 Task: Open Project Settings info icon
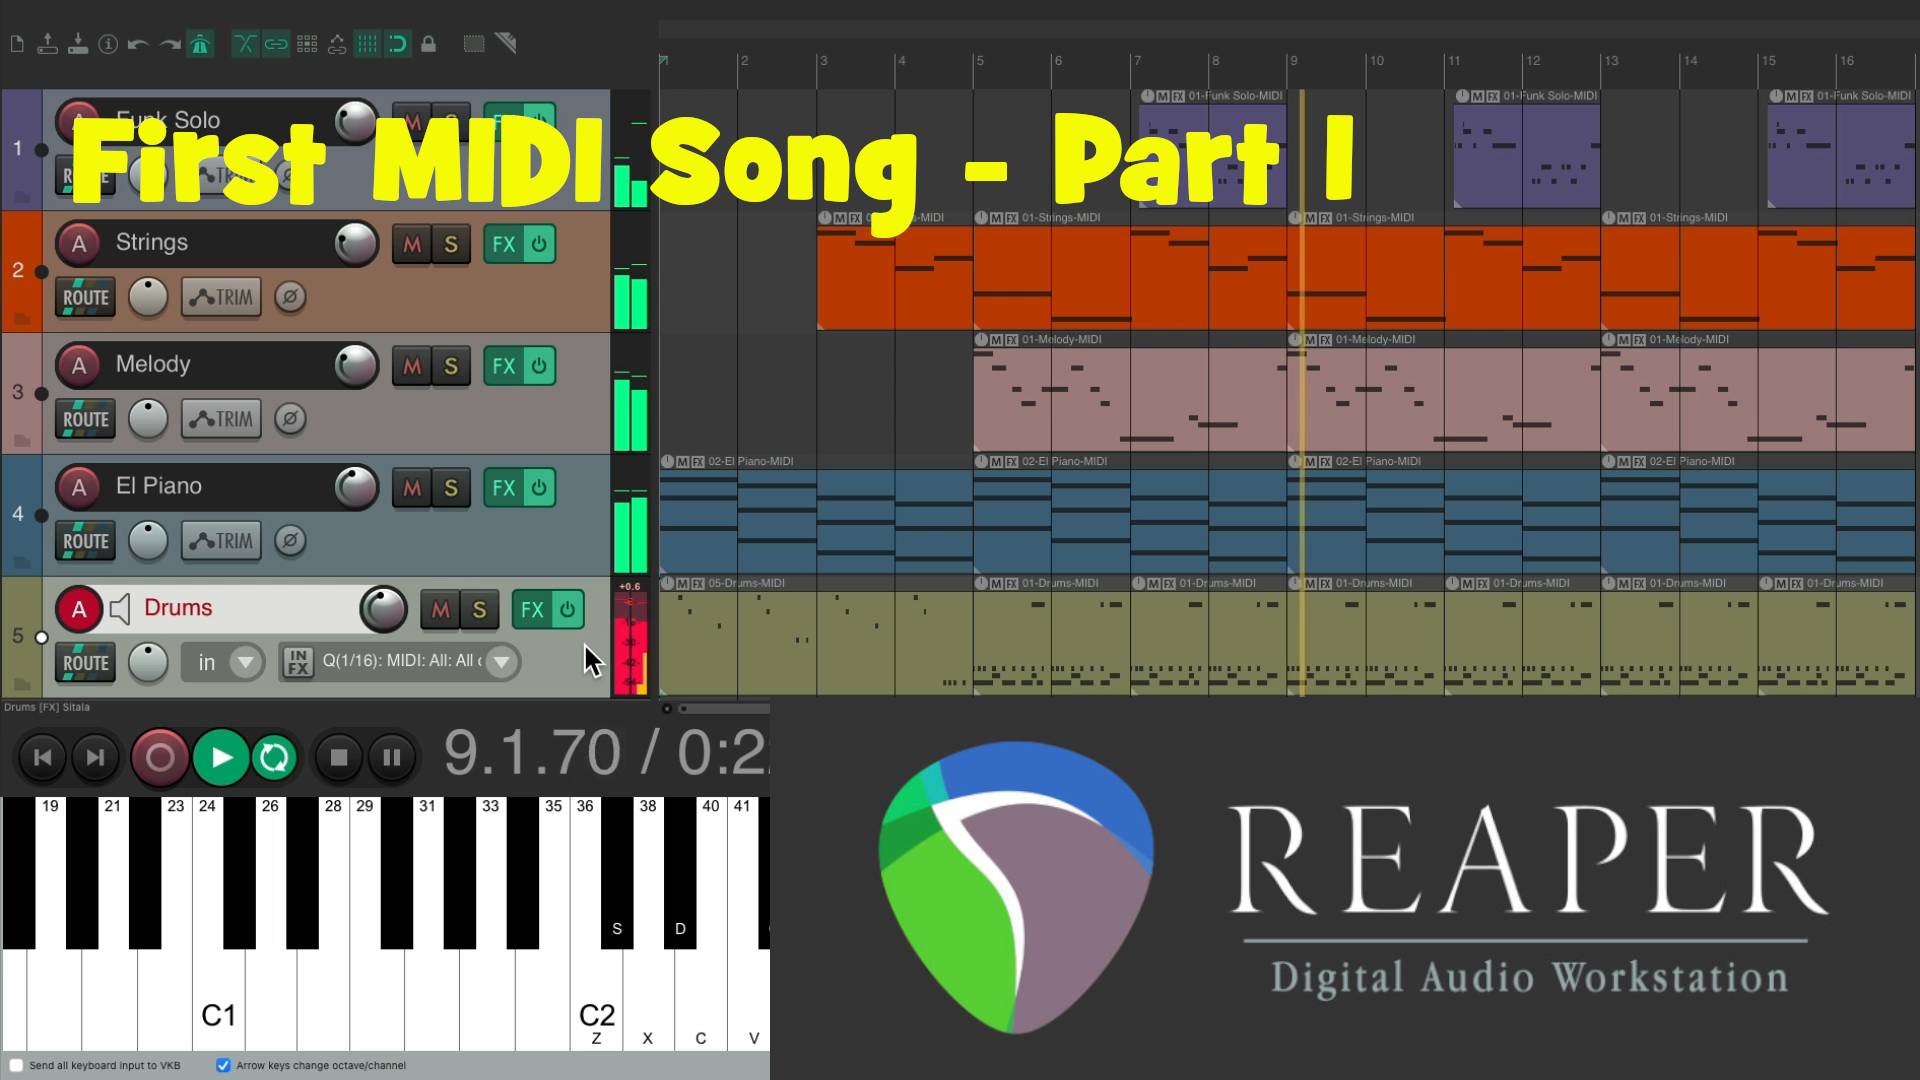tap(108, 44)
